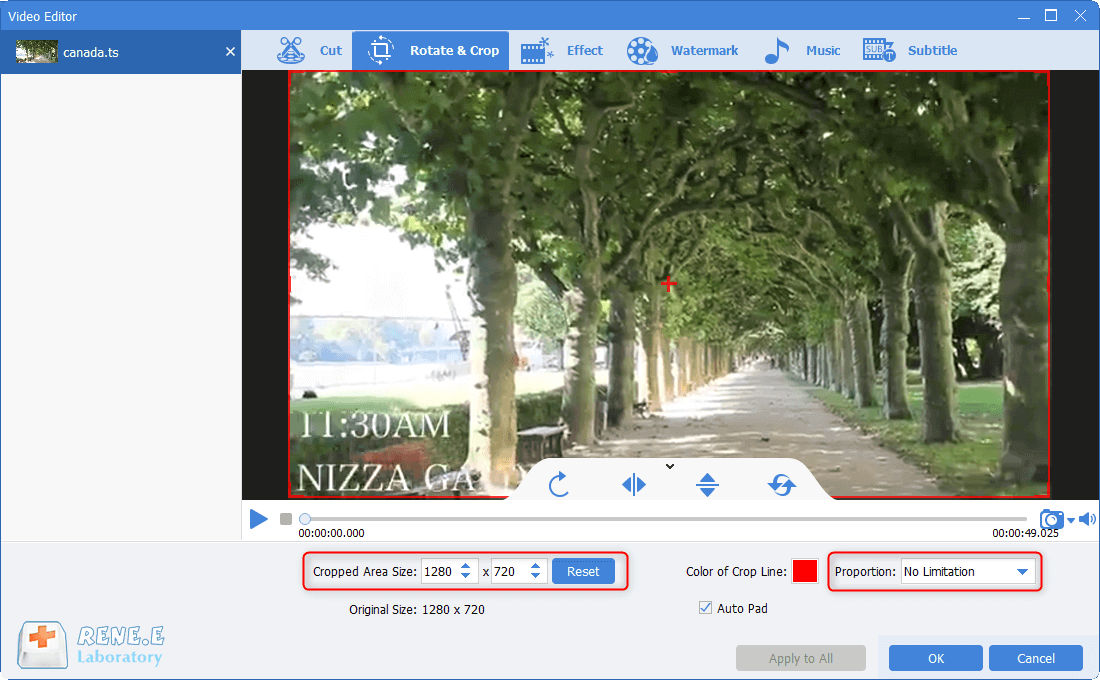Collapse the rotation toolbar chevron
The image size is (1100, 680).
tap(670, 466)
